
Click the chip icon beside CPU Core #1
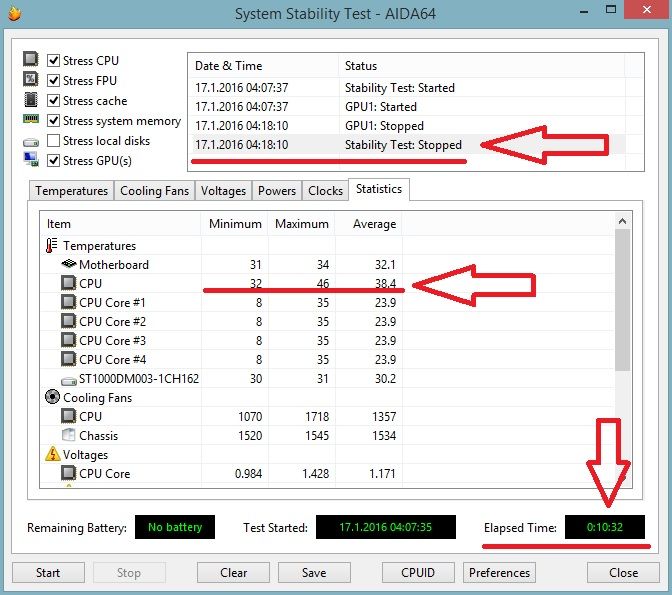[68, 302]
